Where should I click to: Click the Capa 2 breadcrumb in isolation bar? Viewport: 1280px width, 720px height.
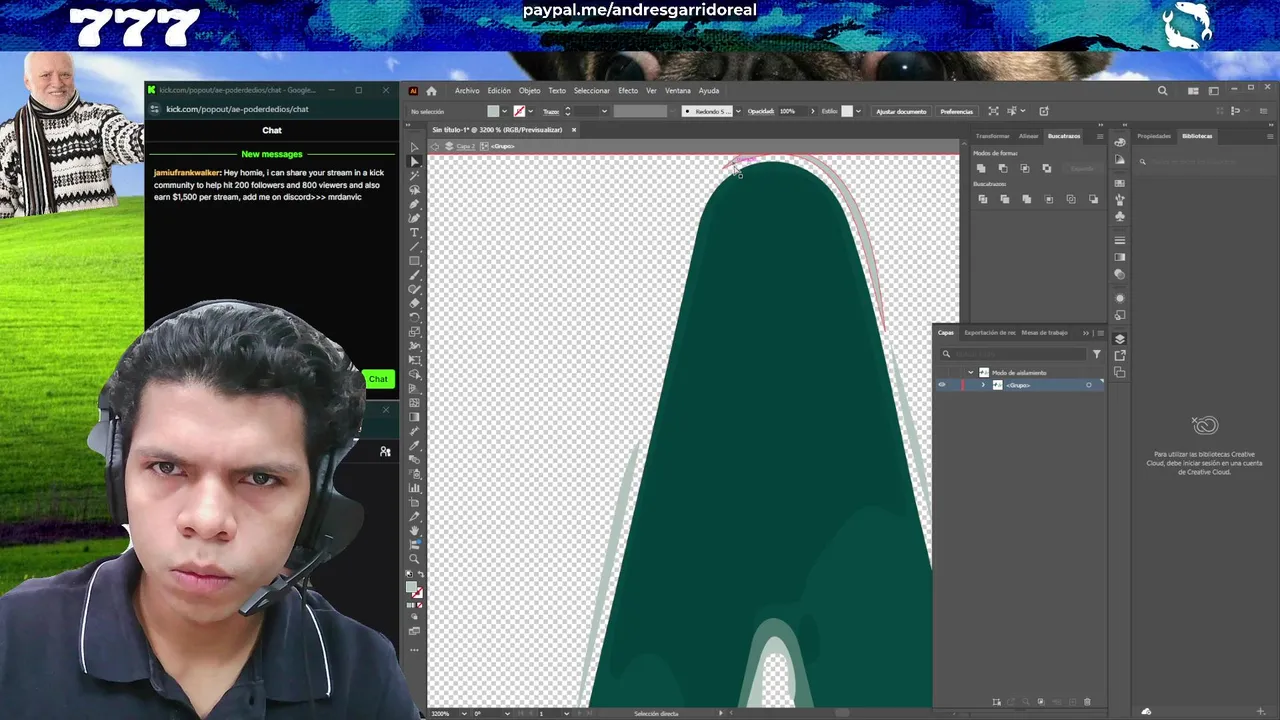(x=465, y=147)
